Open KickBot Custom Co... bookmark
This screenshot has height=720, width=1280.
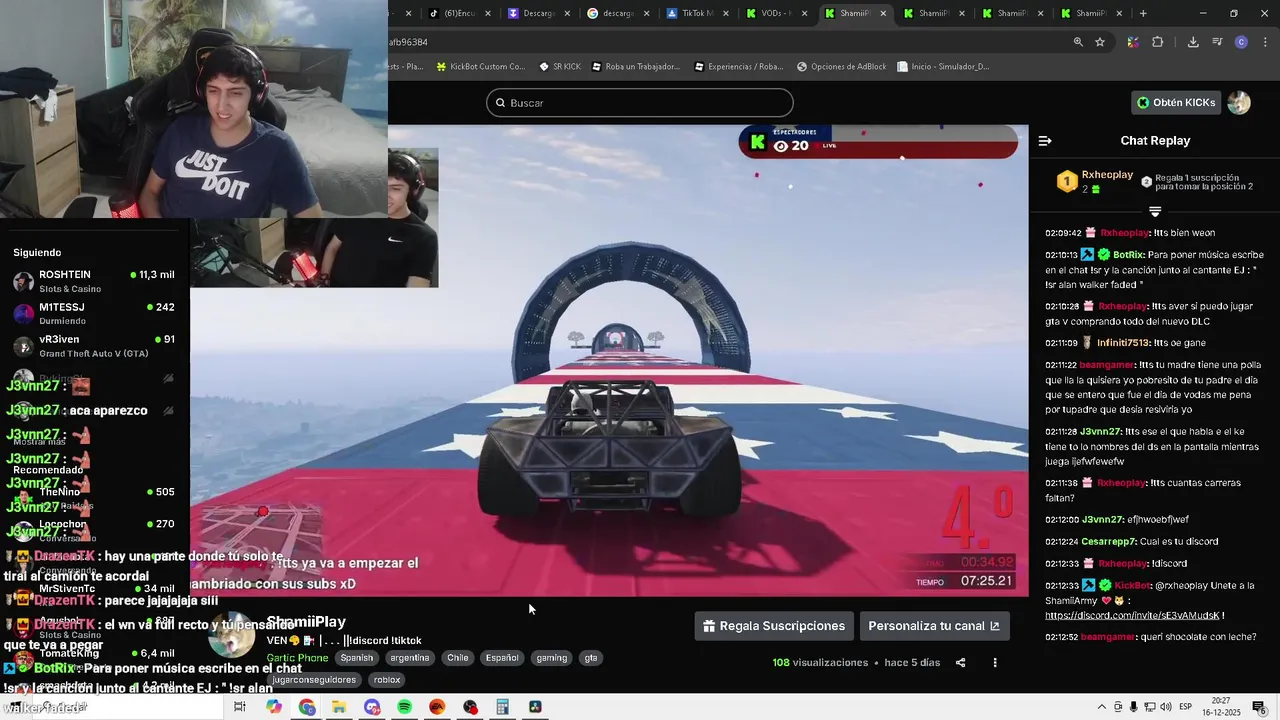tap(481, 67)
